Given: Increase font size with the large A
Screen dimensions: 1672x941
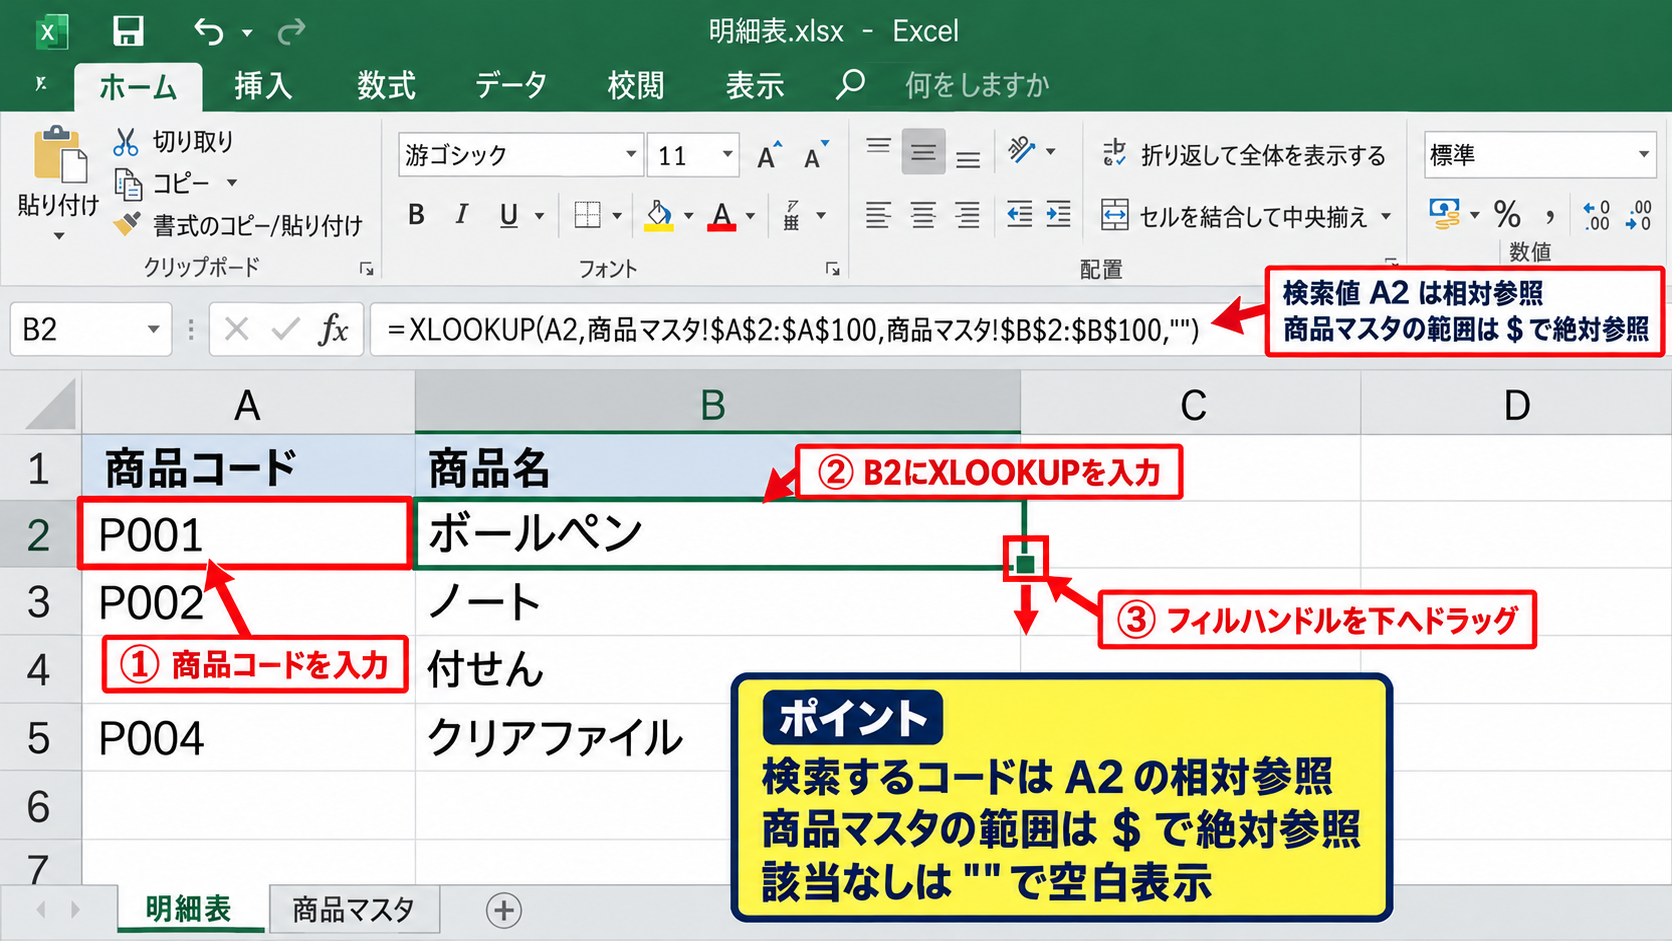Looking at the screenshot, I should [x=768, y=155].
